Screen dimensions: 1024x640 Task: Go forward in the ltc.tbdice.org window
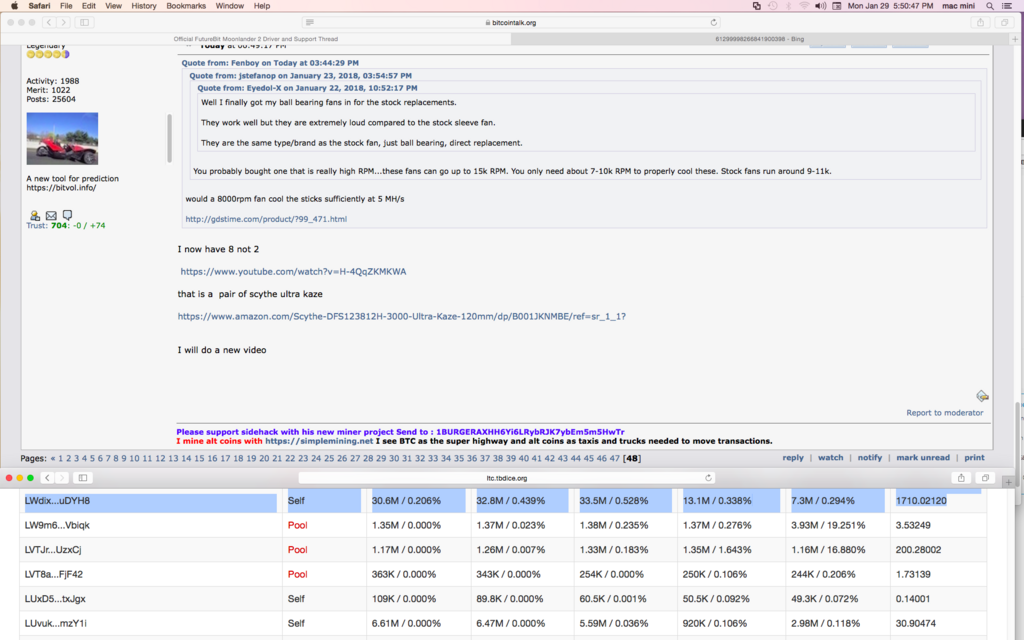tap(62, 478)
